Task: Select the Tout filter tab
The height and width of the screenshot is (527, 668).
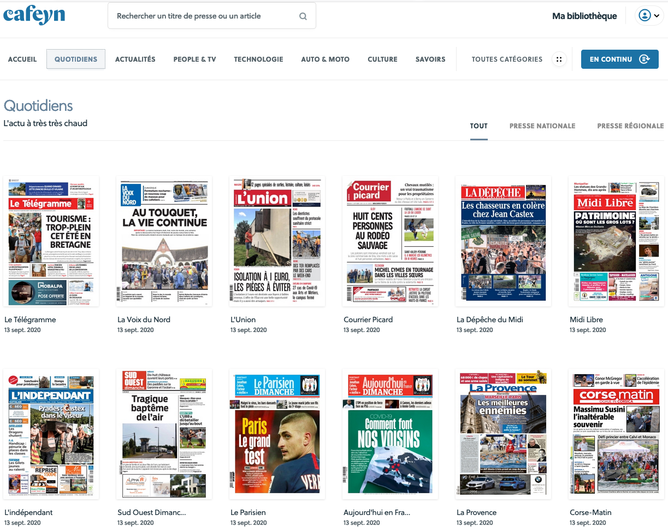Action: tap(479, 126)
